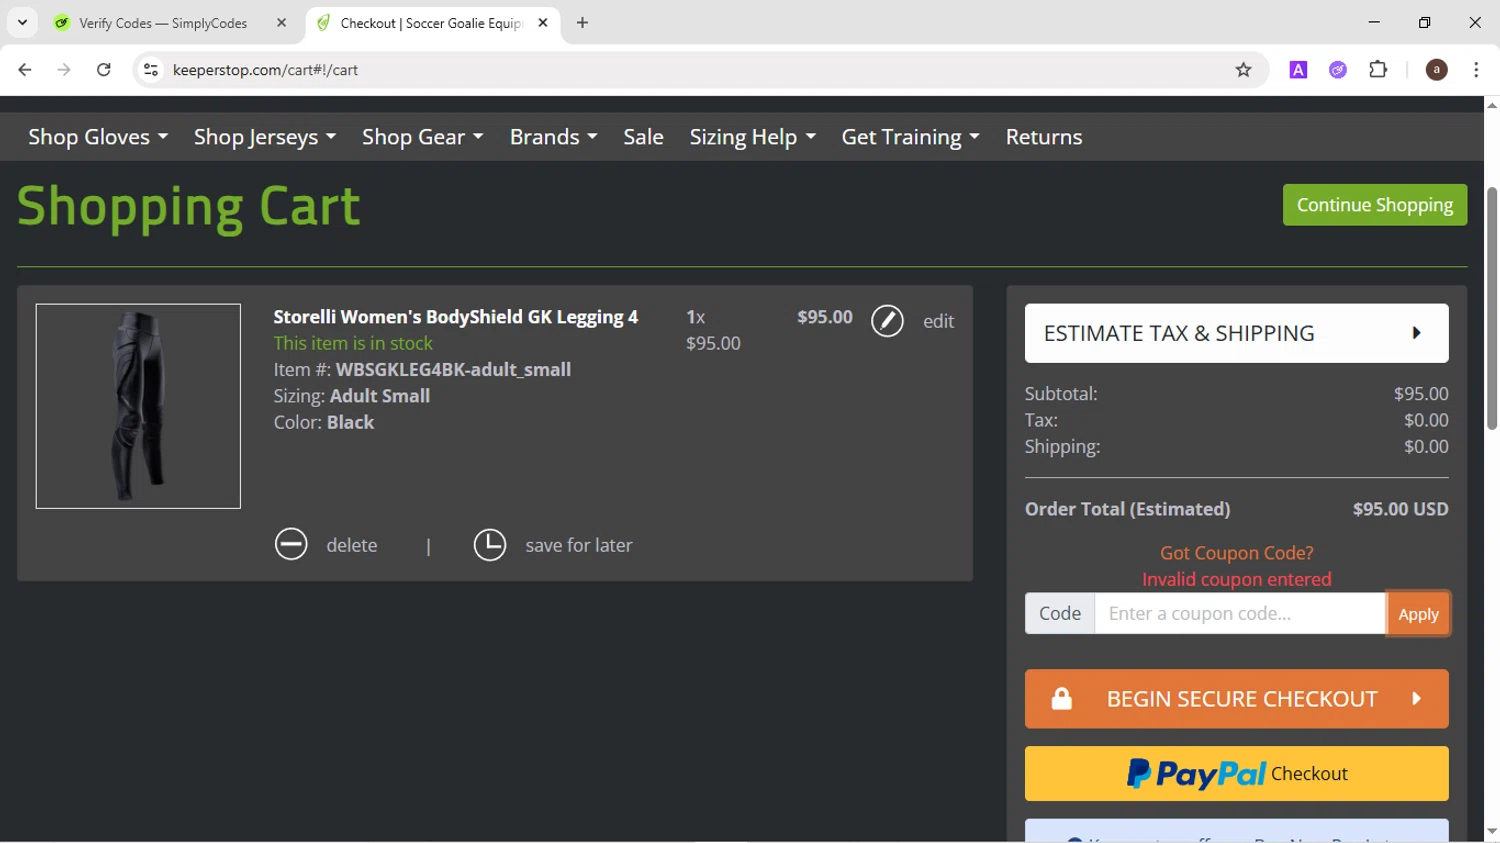Go back to previous page
Screen dimensions: 1500x843
coord(25,70)
